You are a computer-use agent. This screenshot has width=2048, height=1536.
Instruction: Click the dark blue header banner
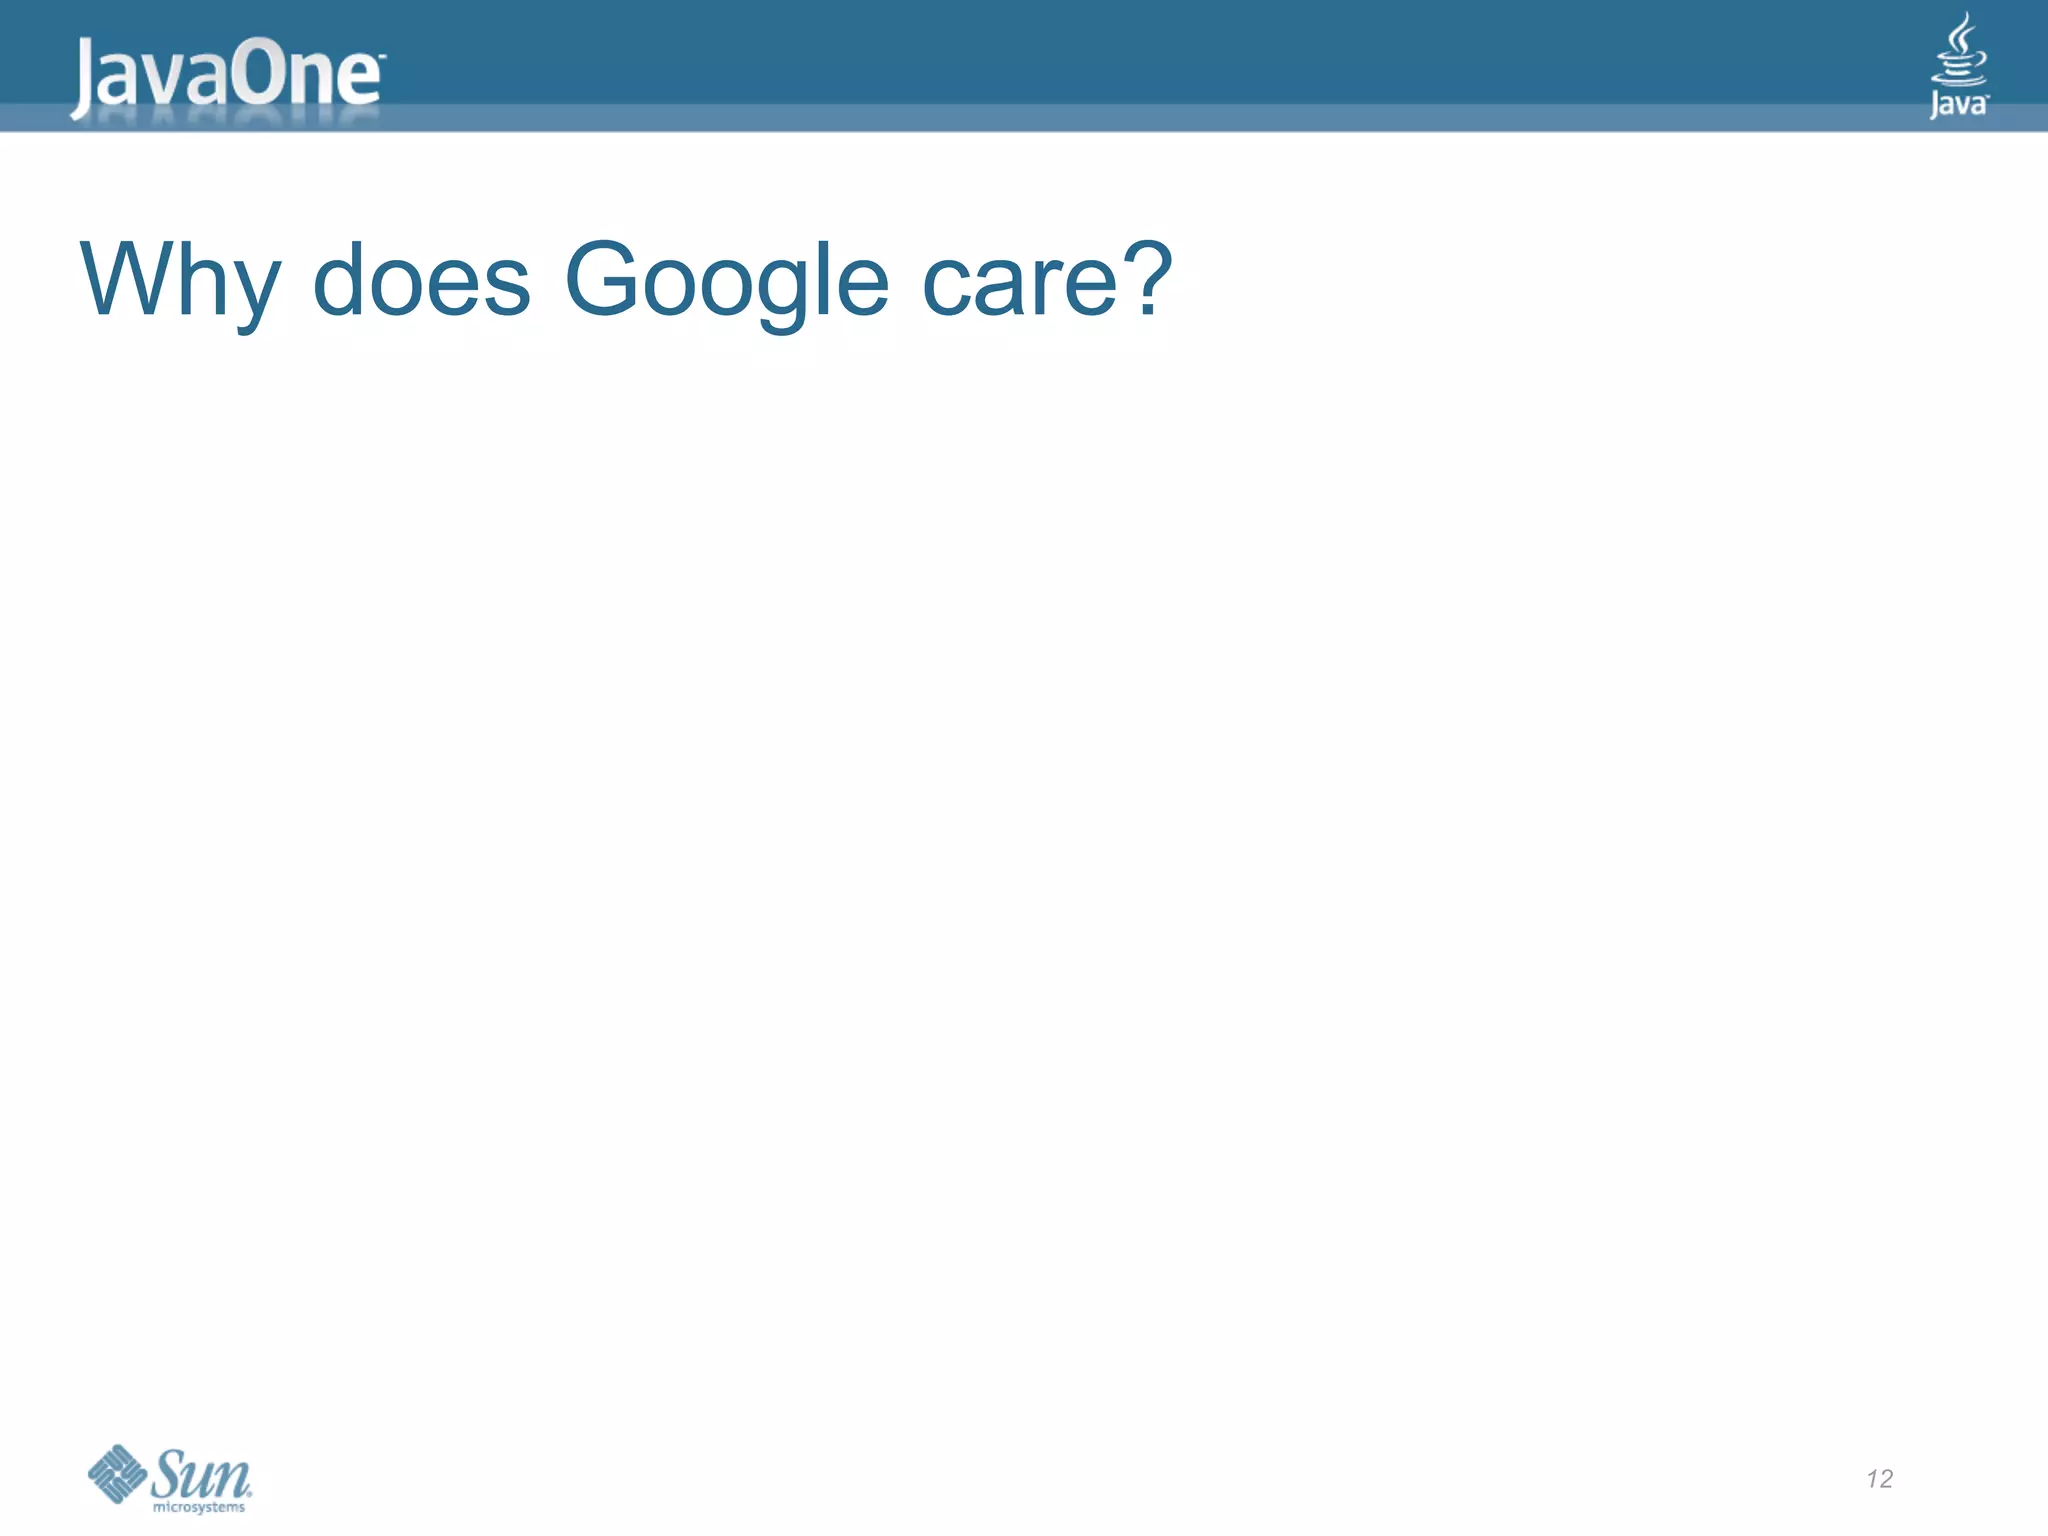[1100, 50]
